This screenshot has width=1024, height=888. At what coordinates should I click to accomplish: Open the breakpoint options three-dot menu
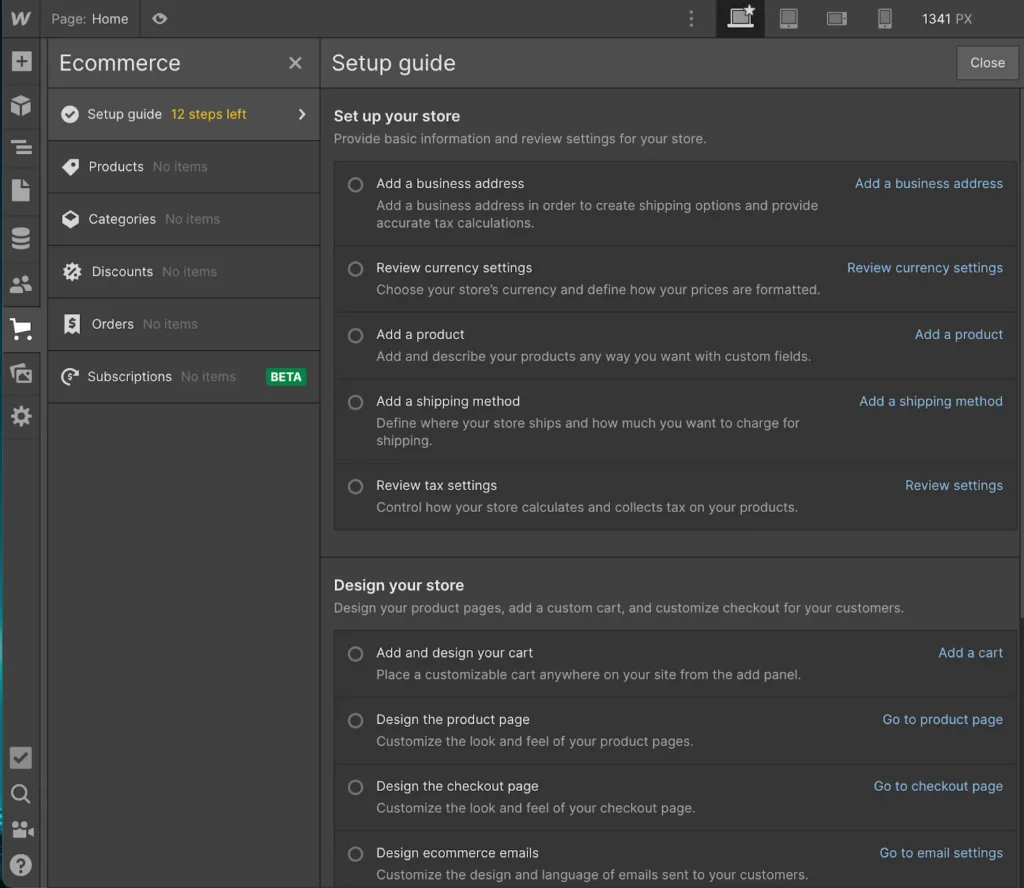pyautogui.click(x=691, y=18)
